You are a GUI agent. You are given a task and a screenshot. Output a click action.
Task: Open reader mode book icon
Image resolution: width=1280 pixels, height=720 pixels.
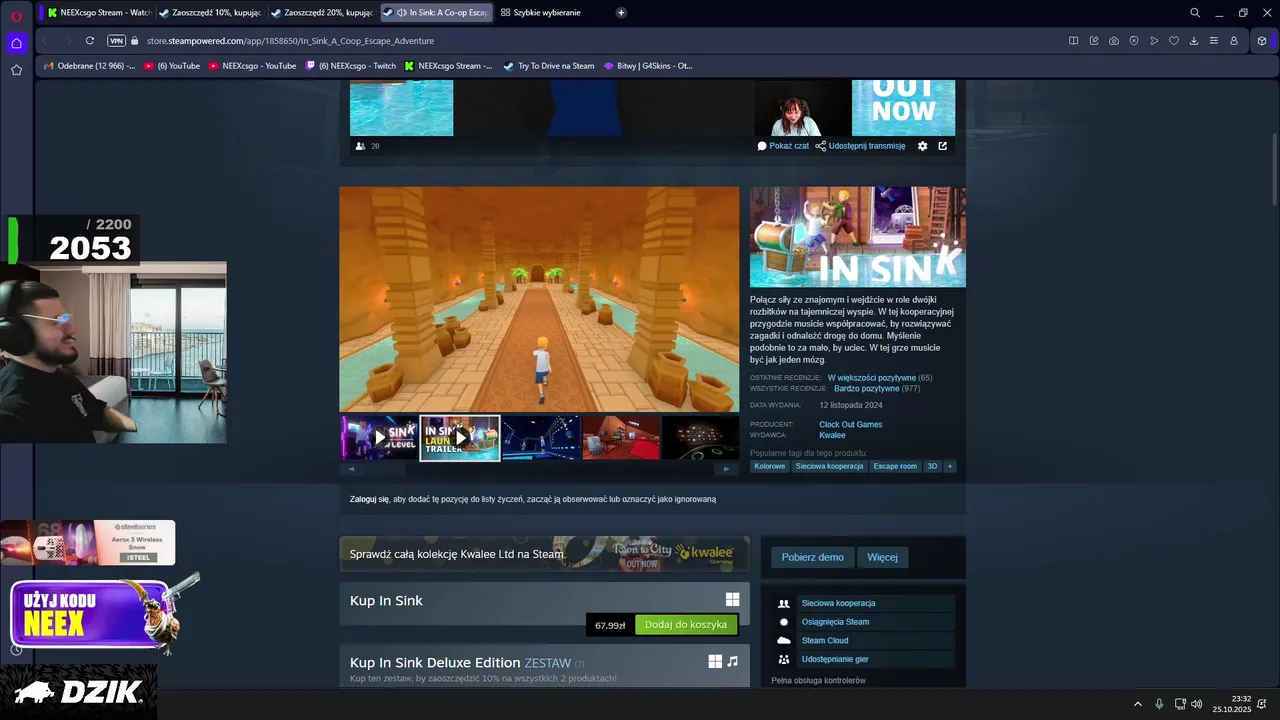(x=1073, y=41)
